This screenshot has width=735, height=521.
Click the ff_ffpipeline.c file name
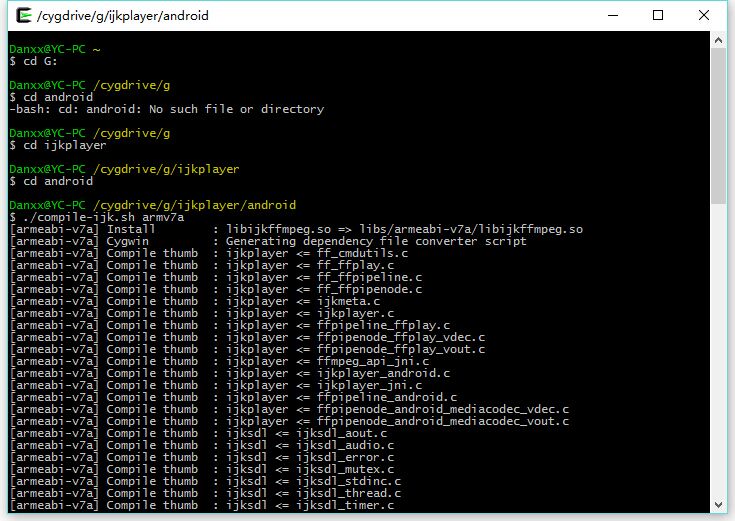tap(369, 278)
